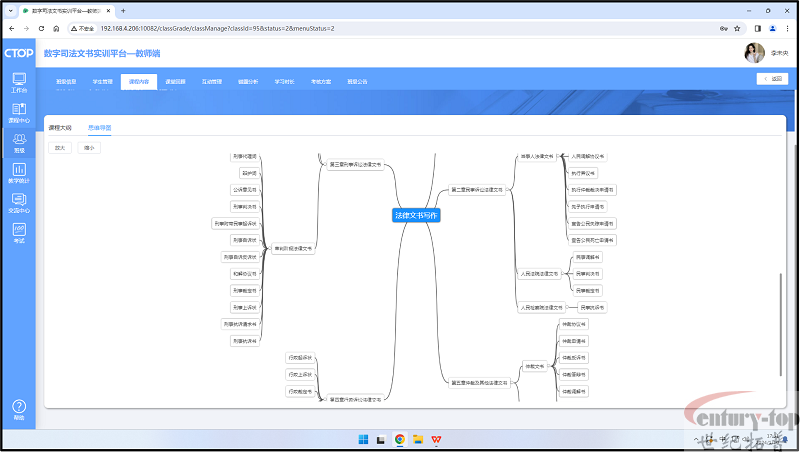Reload the page via the refresh icon
Image resolution: width=800 pixels, height=452 pixels.
pos(41,29)
